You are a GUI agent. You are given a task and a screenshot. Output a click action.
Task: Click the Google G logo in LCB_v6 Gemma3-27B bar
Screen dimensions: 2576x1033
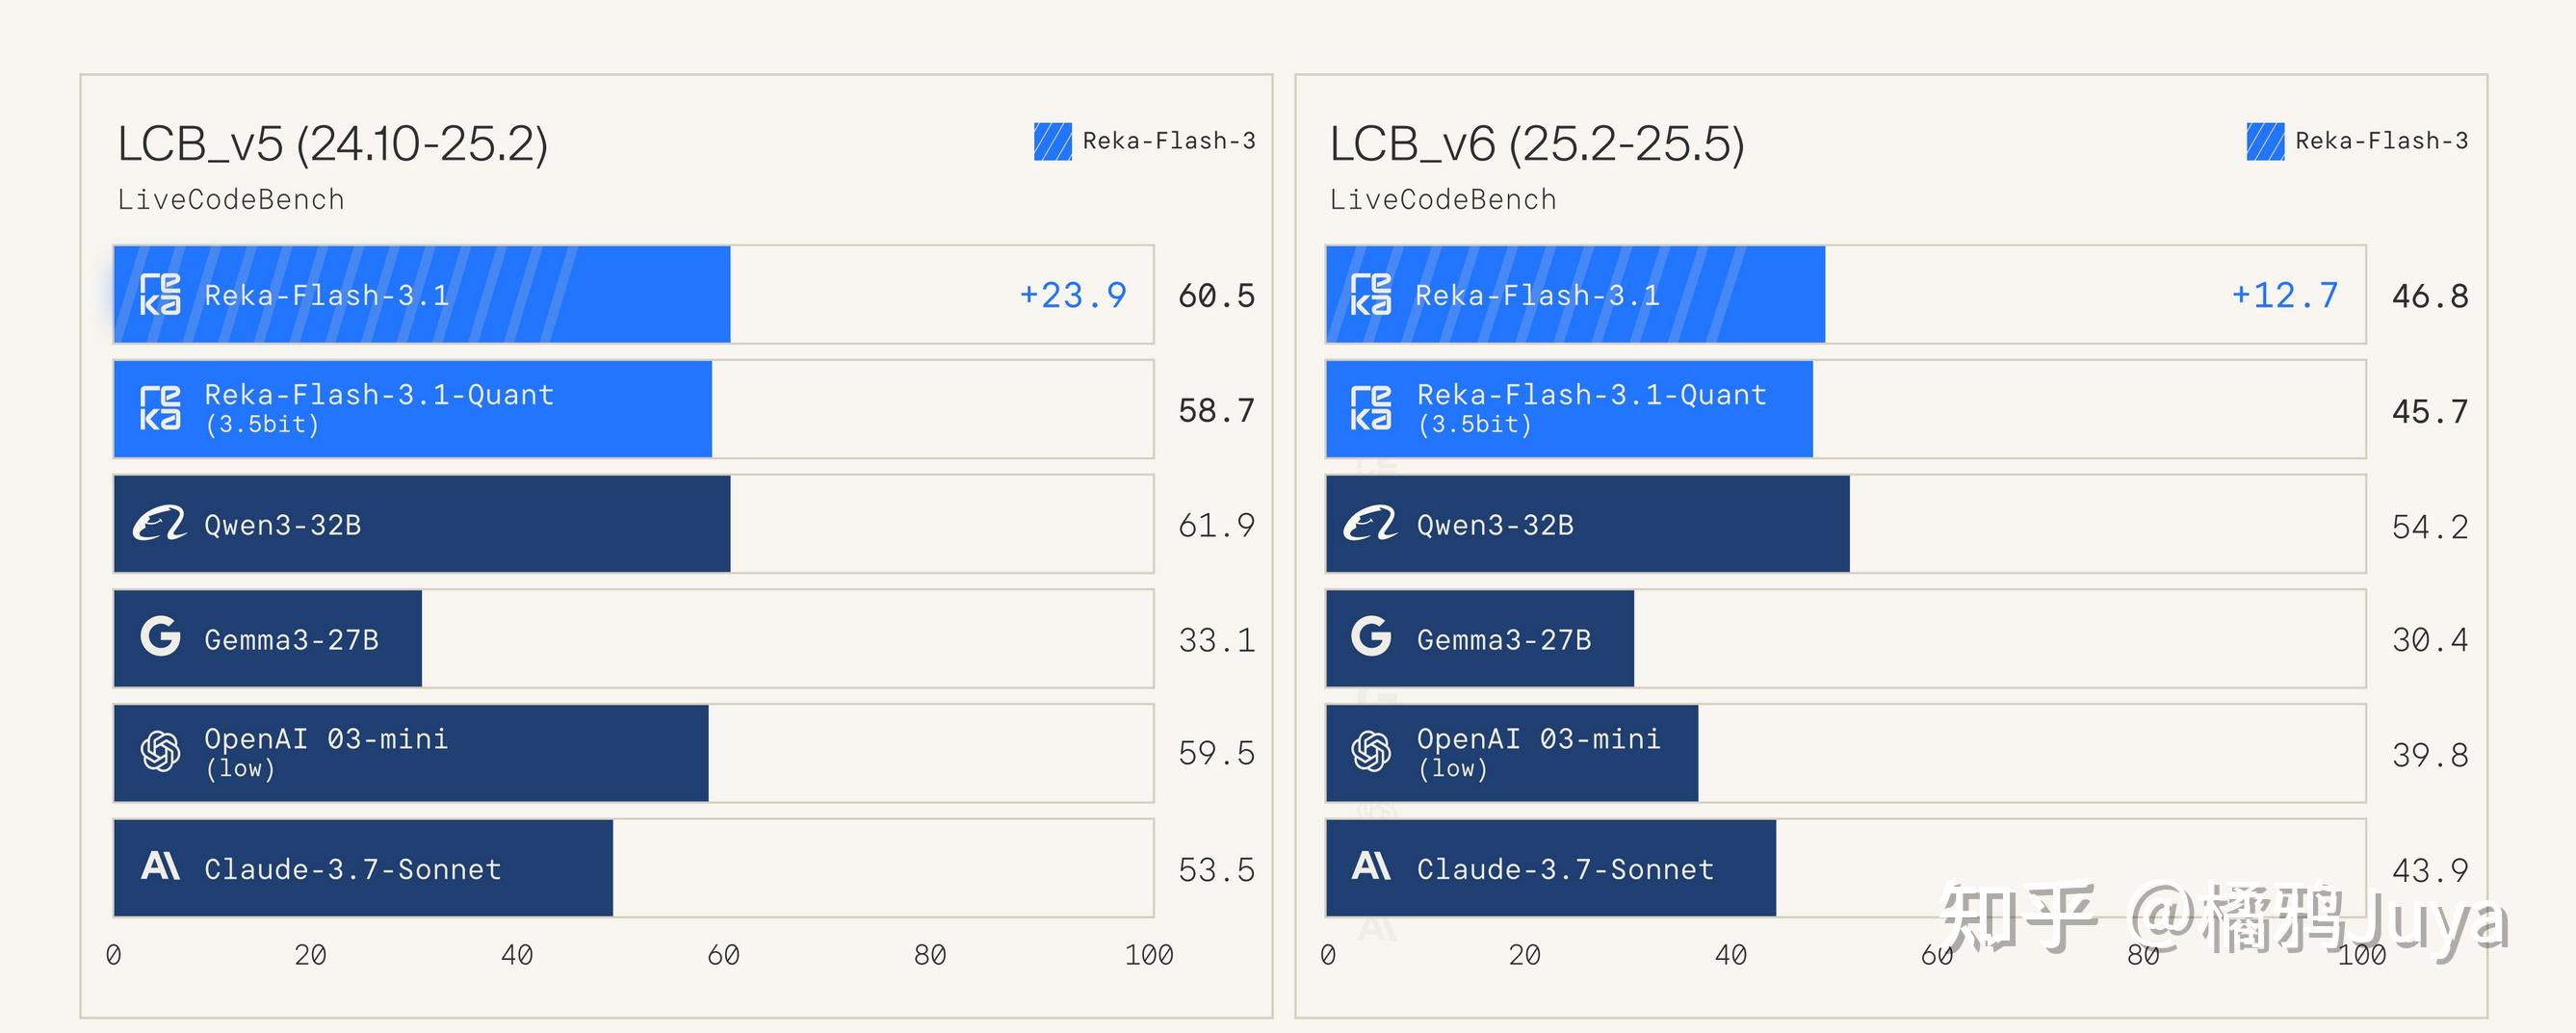1371,637
